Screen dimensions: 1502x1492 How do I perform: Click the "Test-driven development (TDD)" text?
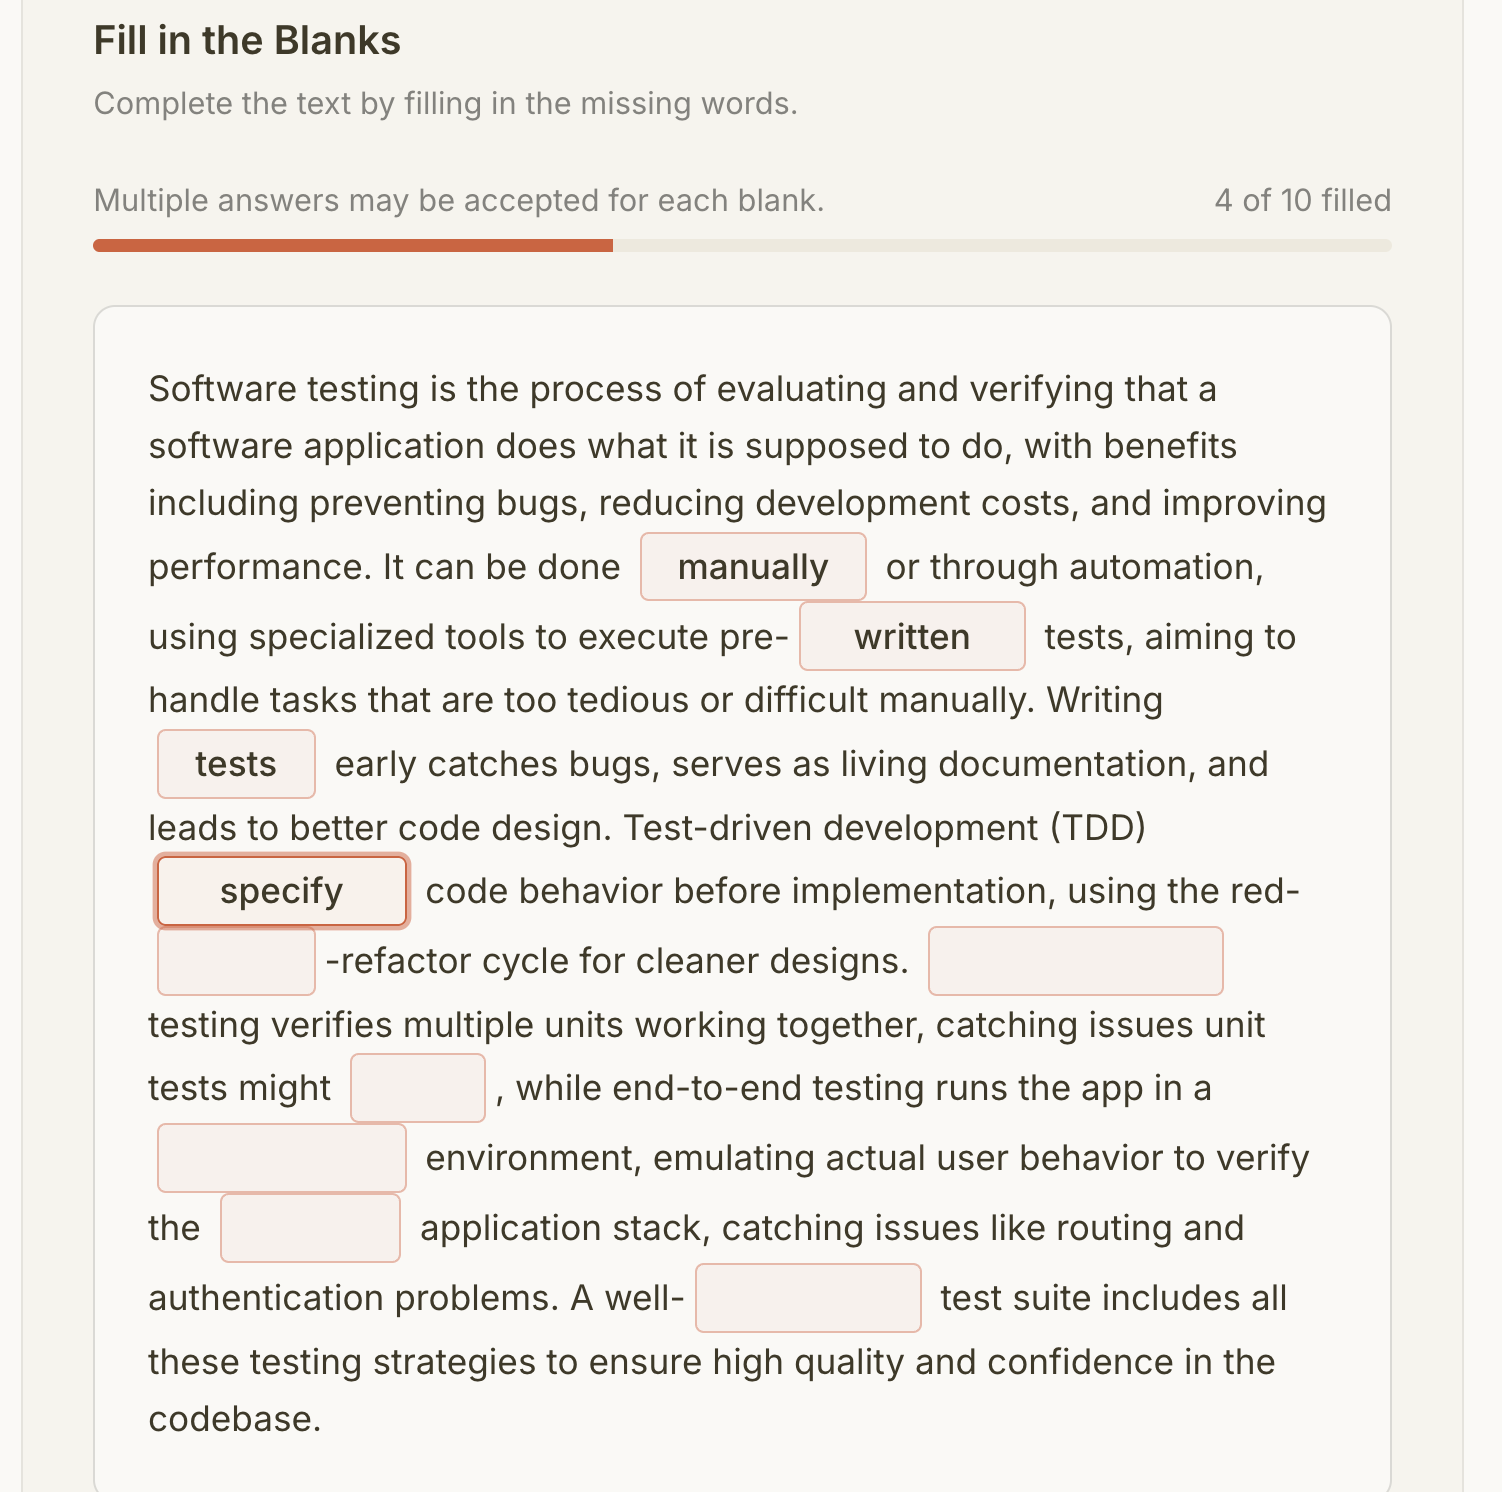coord(884,828)
